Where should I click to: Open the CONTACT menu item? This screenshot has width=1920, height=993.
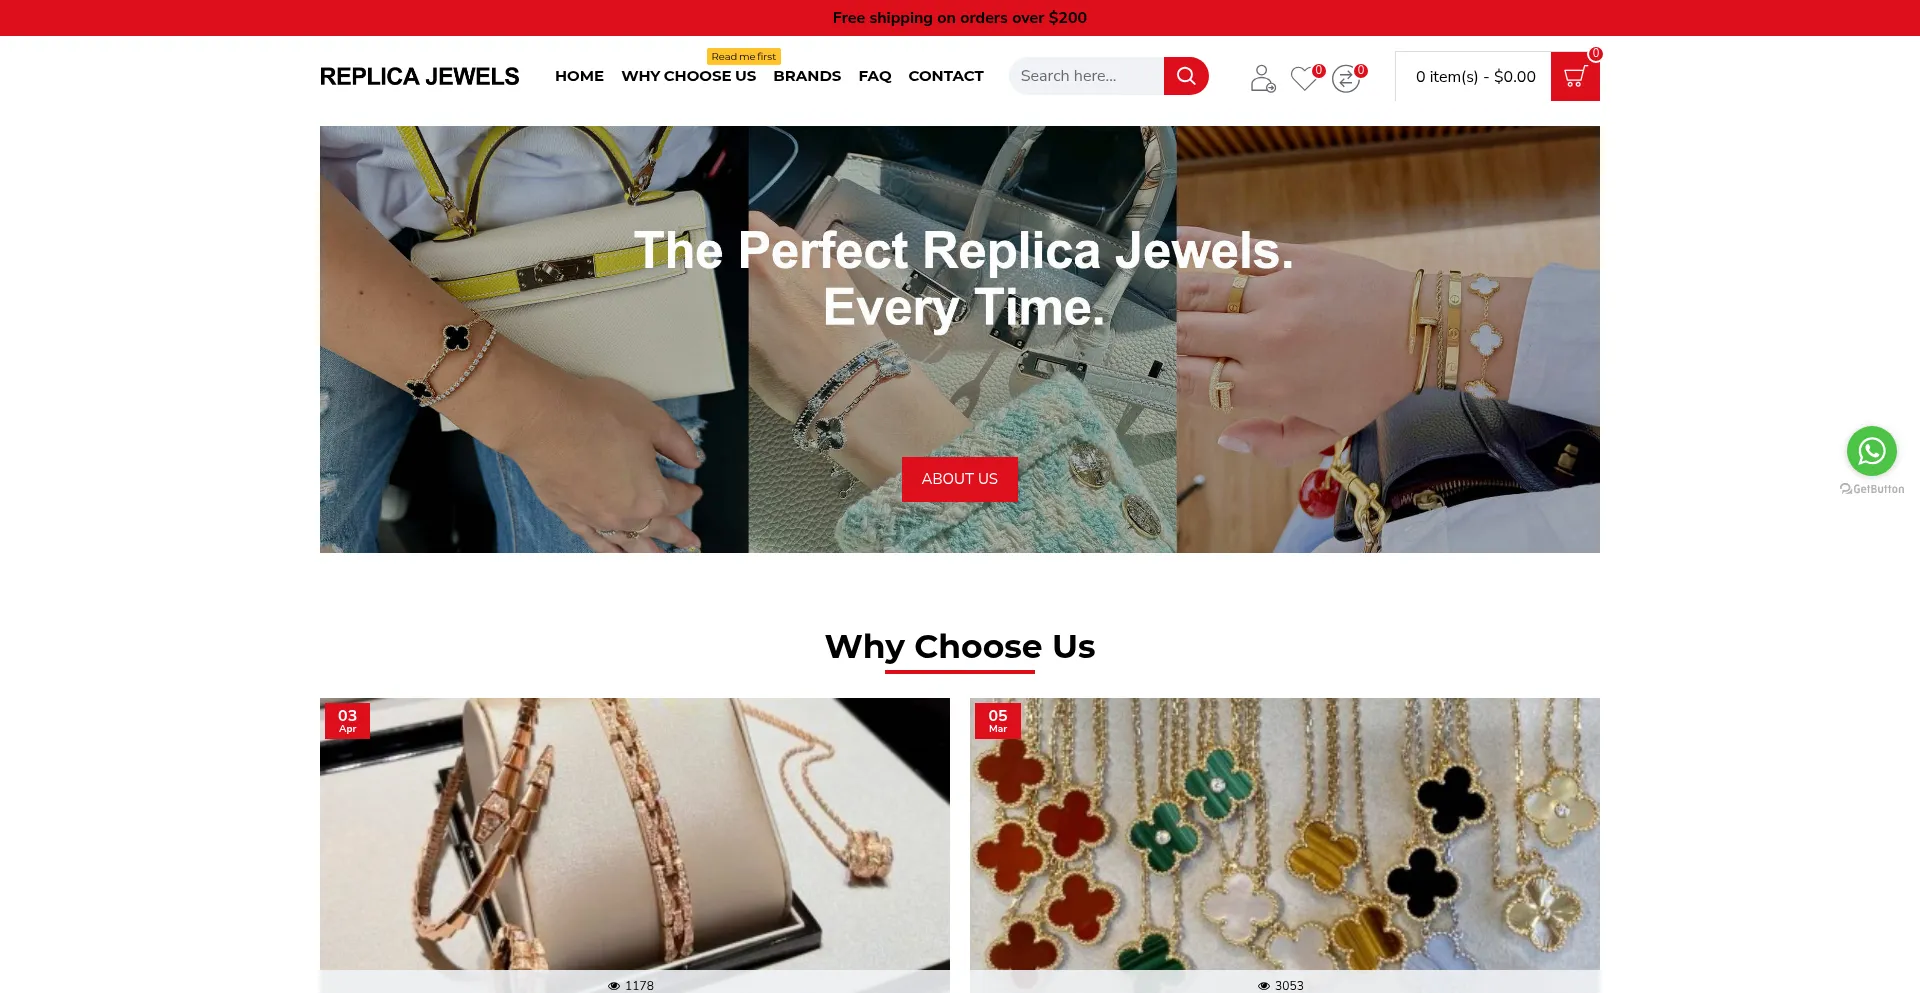pos(946,76)
